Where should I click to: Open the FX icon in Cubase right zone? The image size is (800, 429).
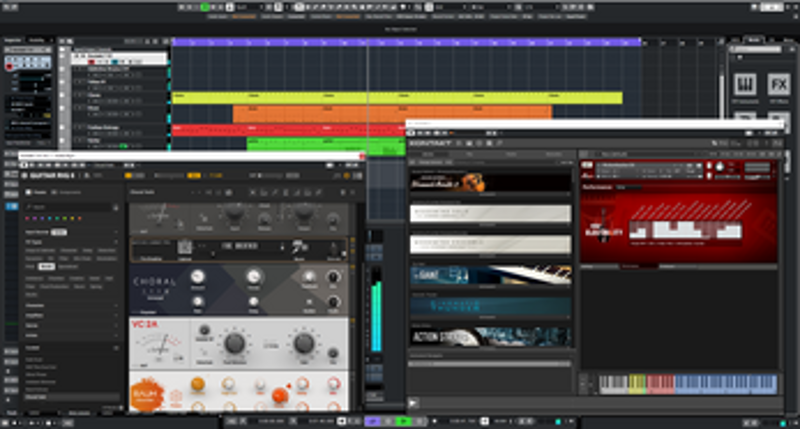coord(779,84)
